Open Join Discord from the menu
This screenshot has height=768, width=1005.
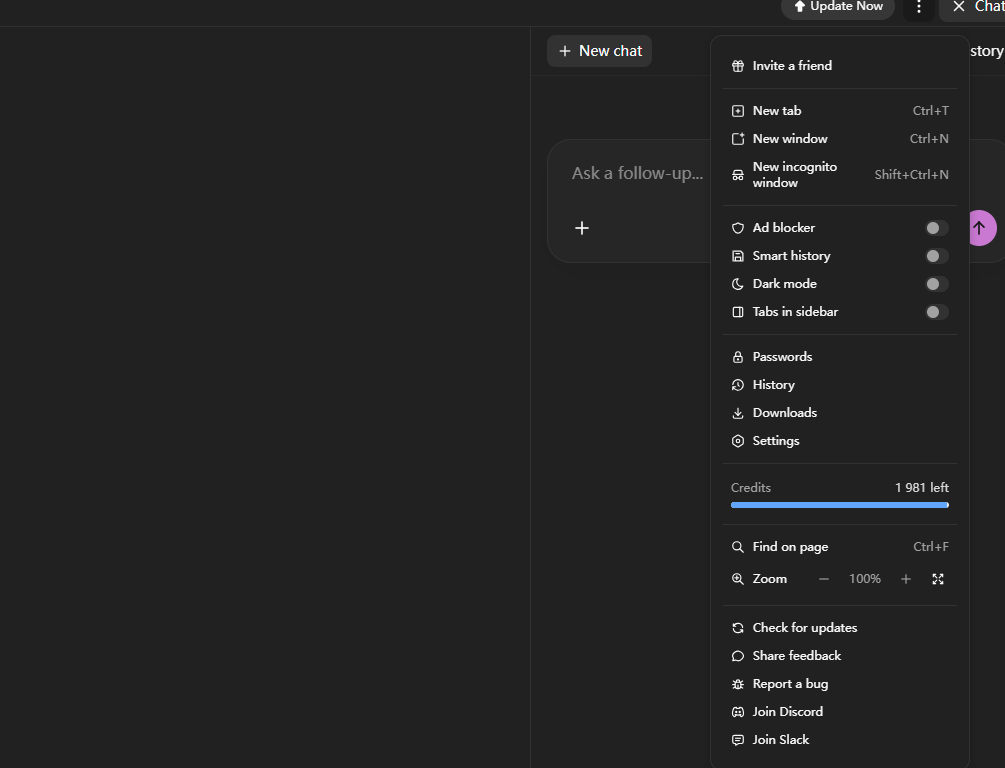(787, 712)
